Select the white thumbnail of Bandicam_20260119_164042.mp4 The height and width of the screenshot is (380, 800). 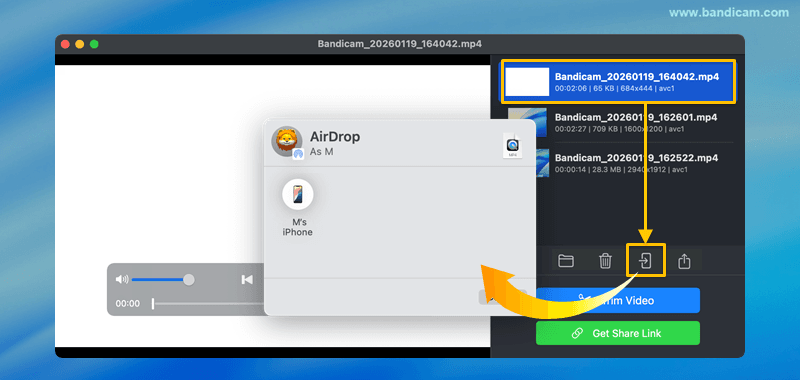coord(527,82)
